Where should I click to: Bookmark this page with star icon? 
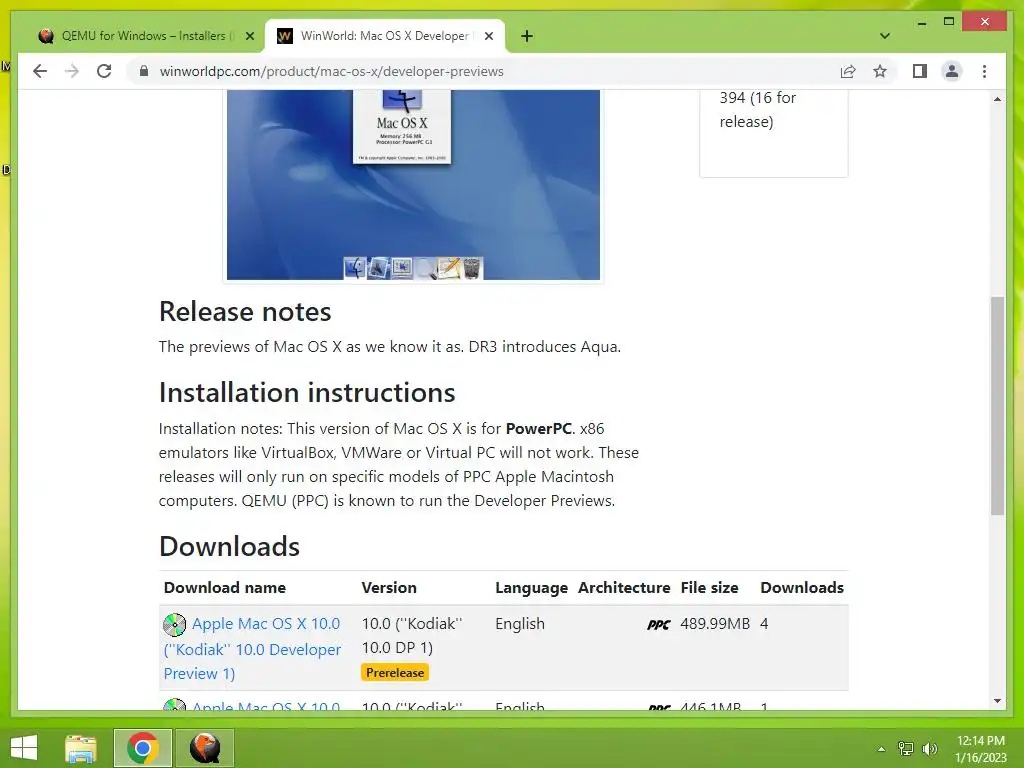pyautogui.click(x=880, y=71)
